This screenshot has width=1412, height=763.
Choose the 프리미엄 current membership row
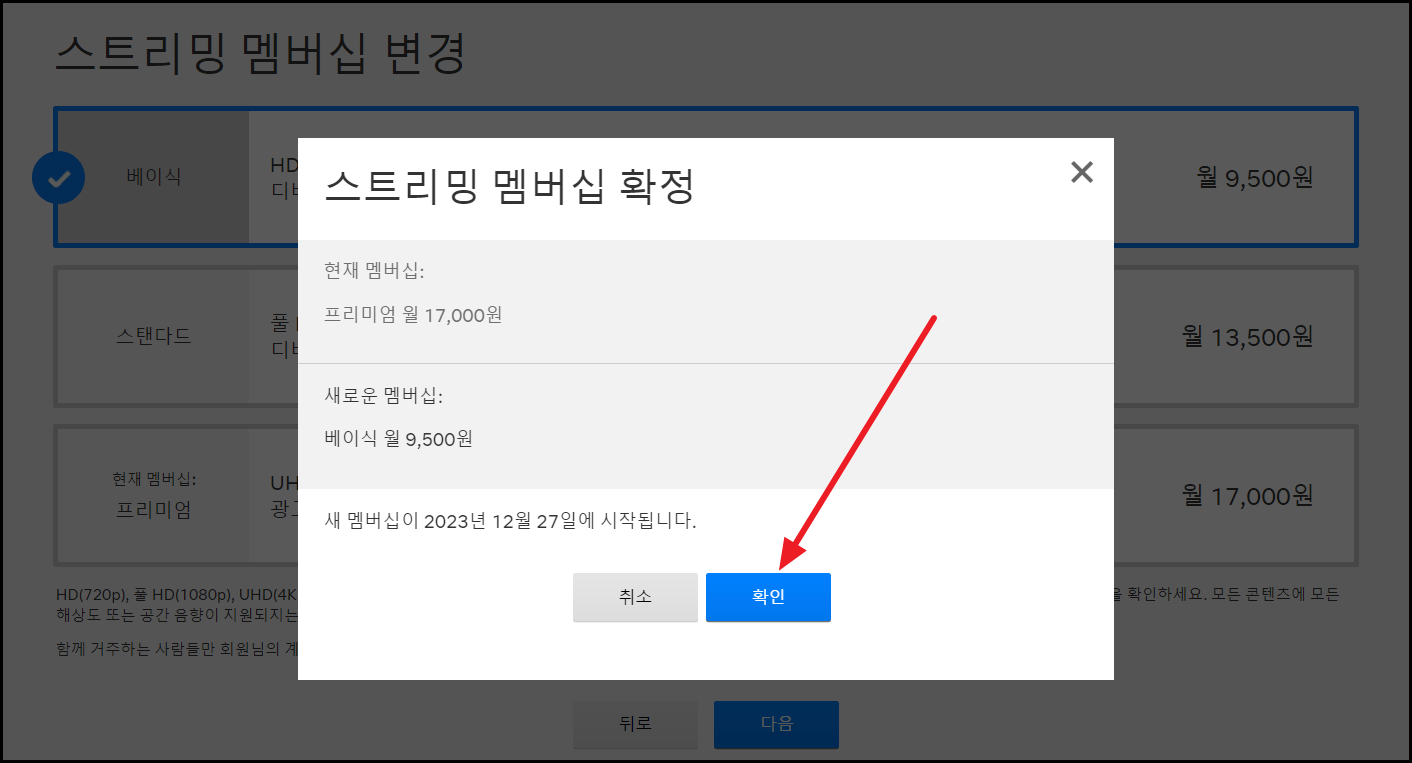pyautogui.click(x=155, y=496)
